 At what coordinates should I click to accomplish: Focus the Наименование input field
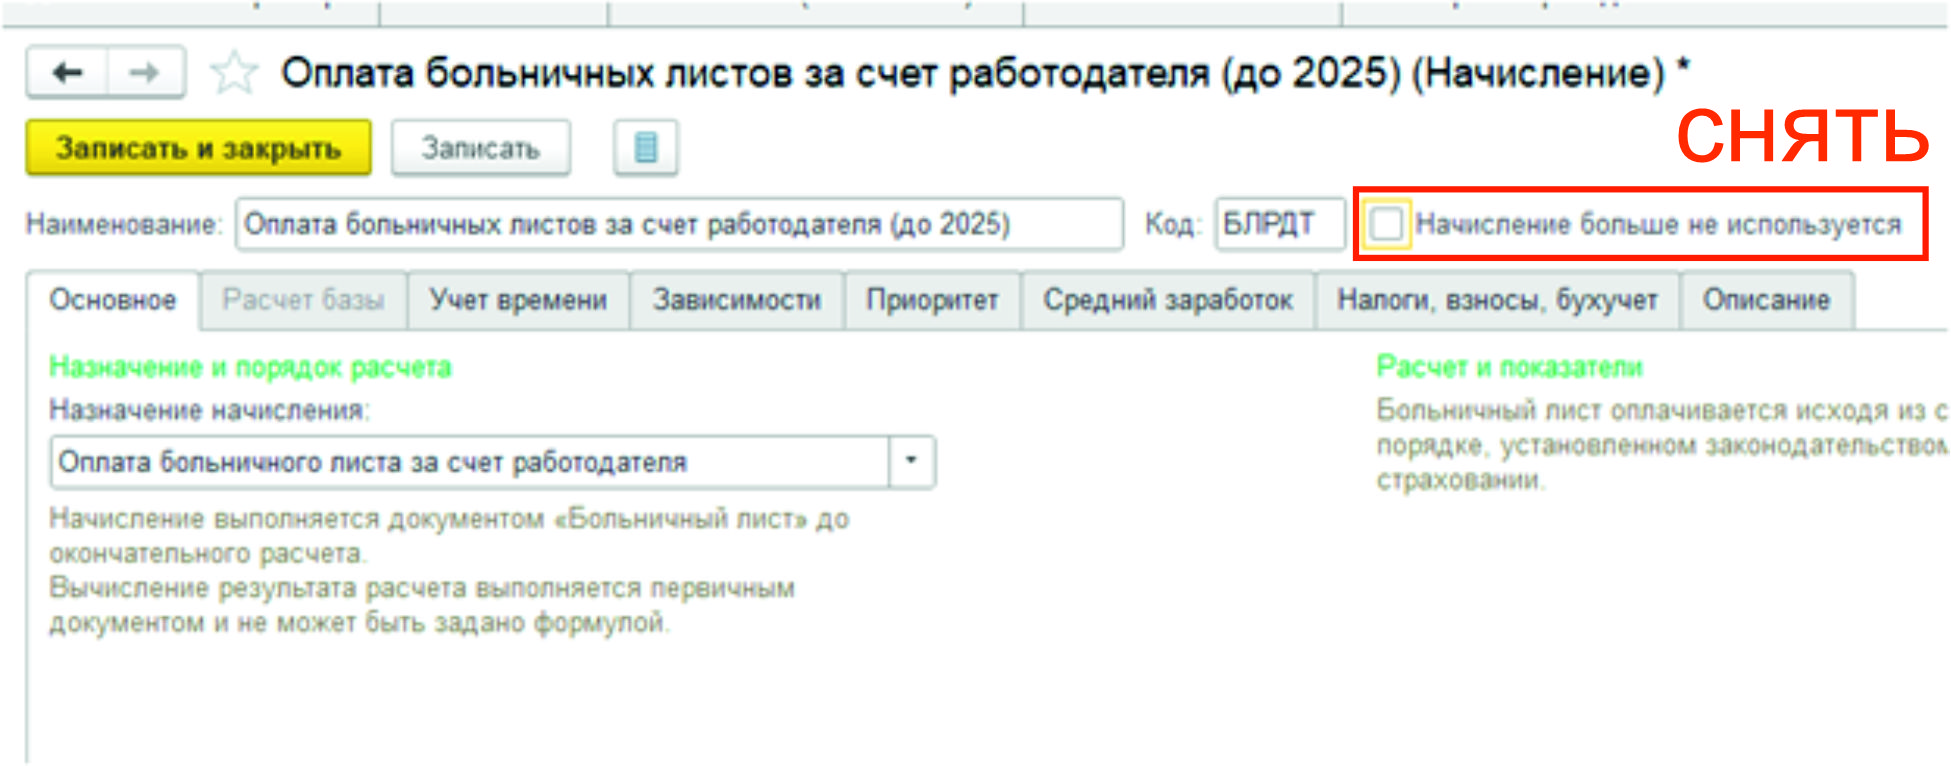pyautogui.click(x=678, y=224)
